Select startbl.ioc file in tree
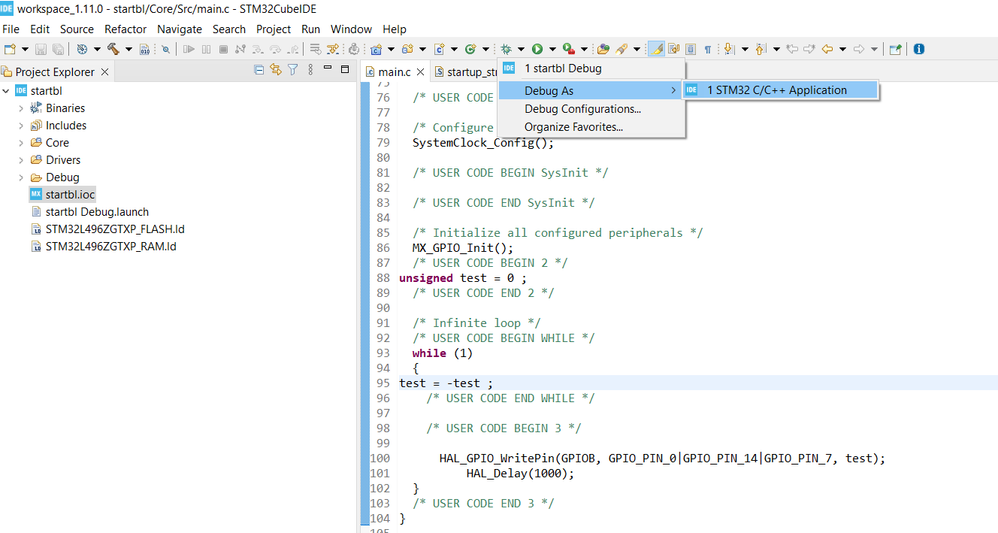Viewport: 998px width, 533px height. point(62,194)
